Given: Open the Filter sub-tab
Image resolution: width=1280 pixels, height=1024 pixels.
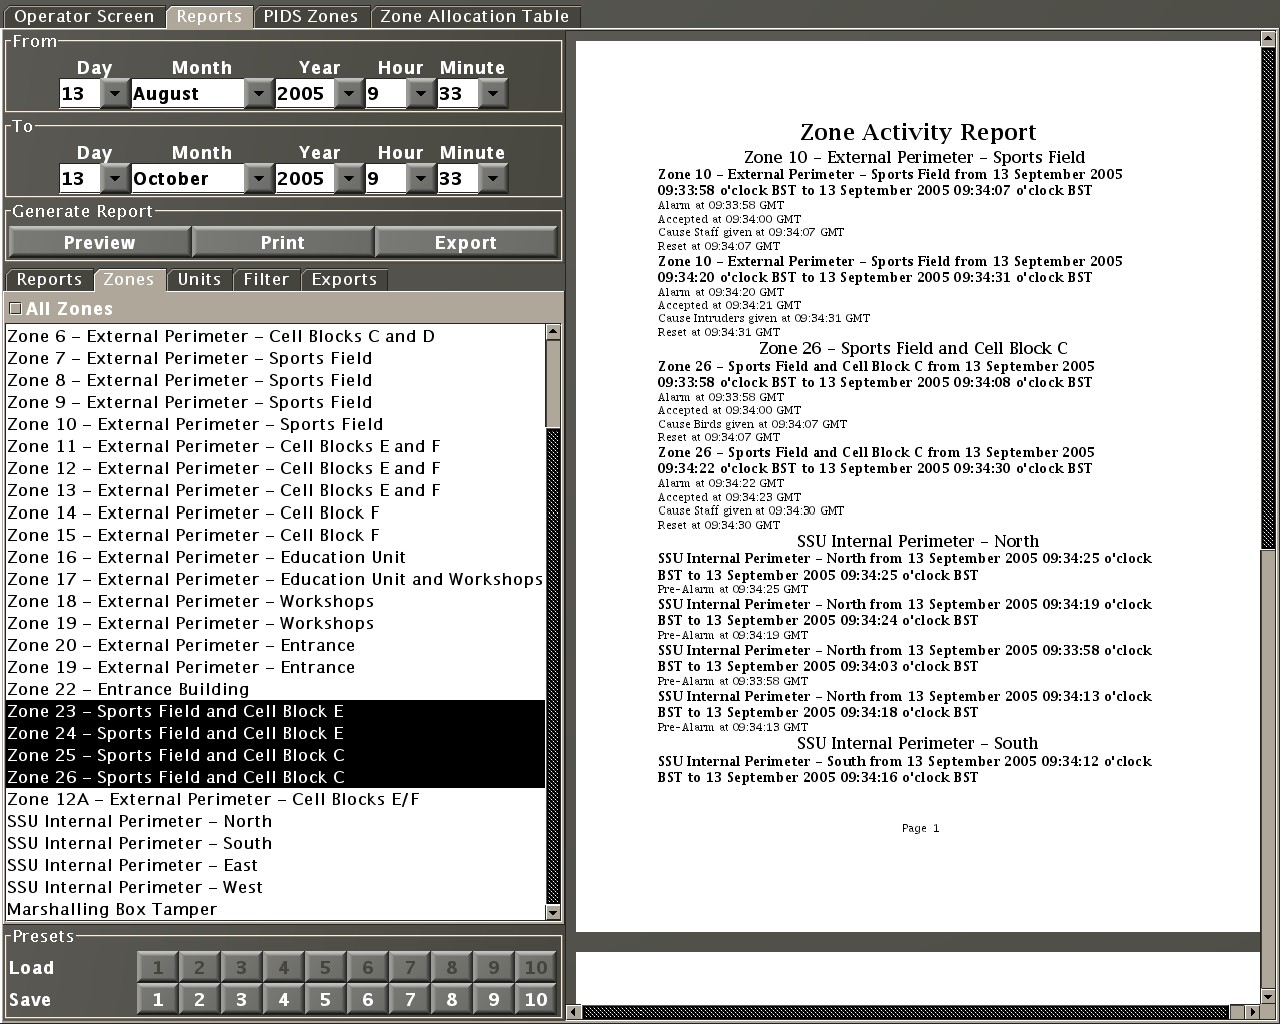Looking at the screenshot, I should click(x=266, y=280).
